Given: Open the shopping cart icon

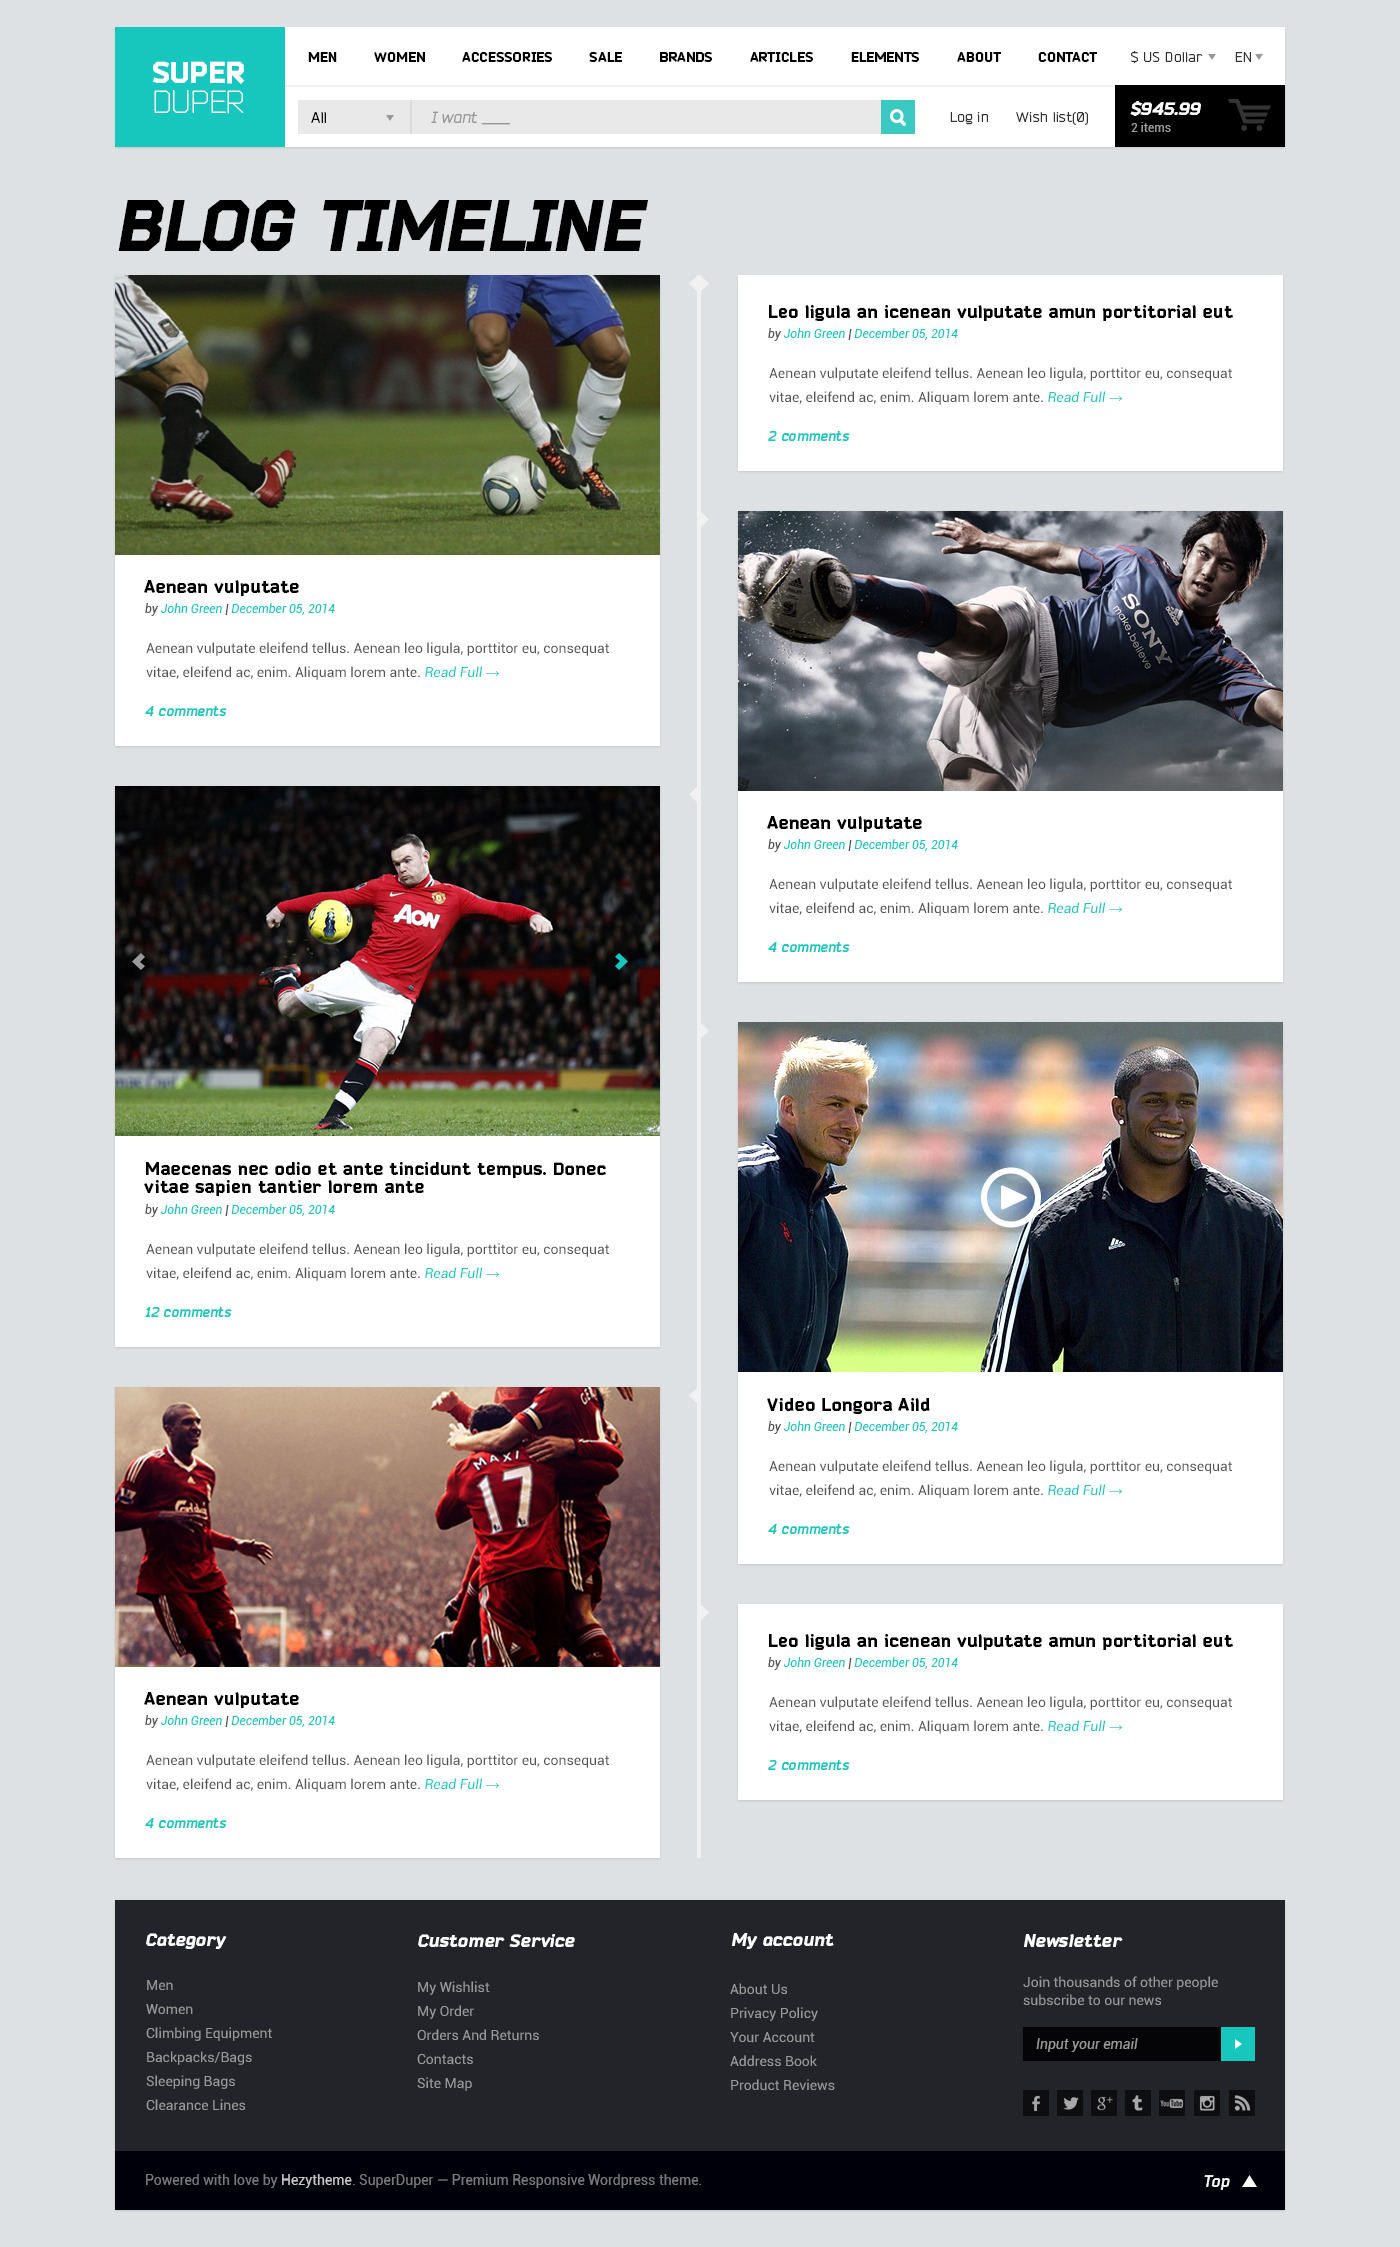Looking at the screenshot, I should pyautogui.click(x=1249, y=115).
